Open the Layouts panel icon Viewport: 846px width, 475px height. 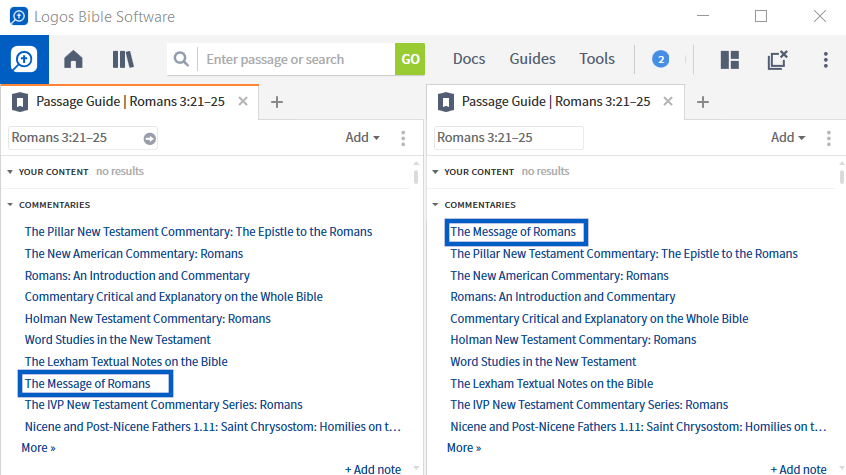point(729,60)
